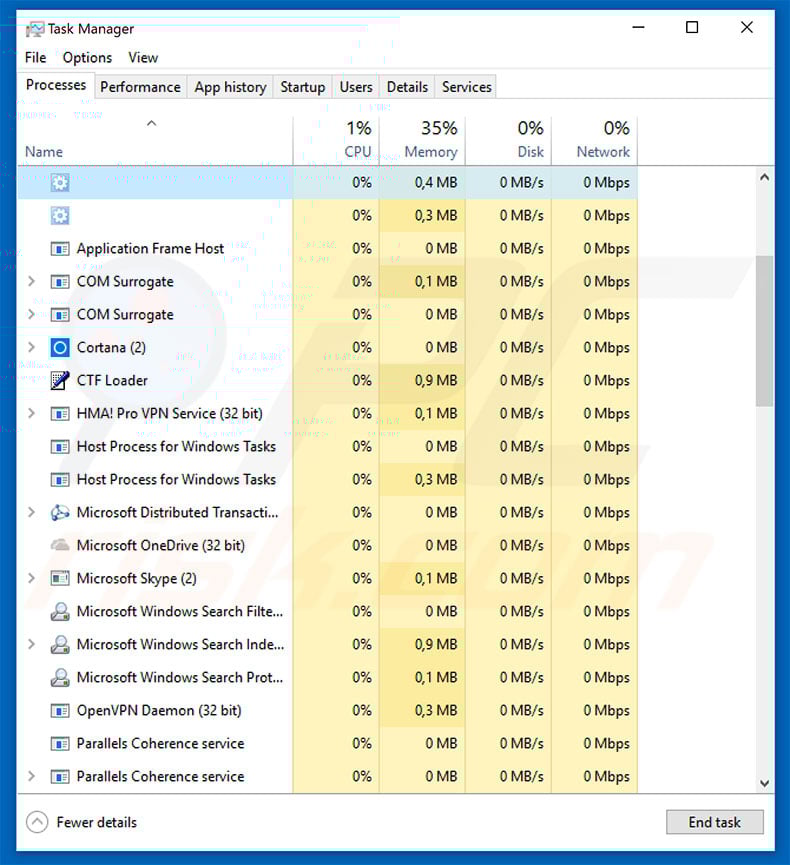Collapse details with the Fewer details arrow icon
790x865 pixels.
(37, 822)
